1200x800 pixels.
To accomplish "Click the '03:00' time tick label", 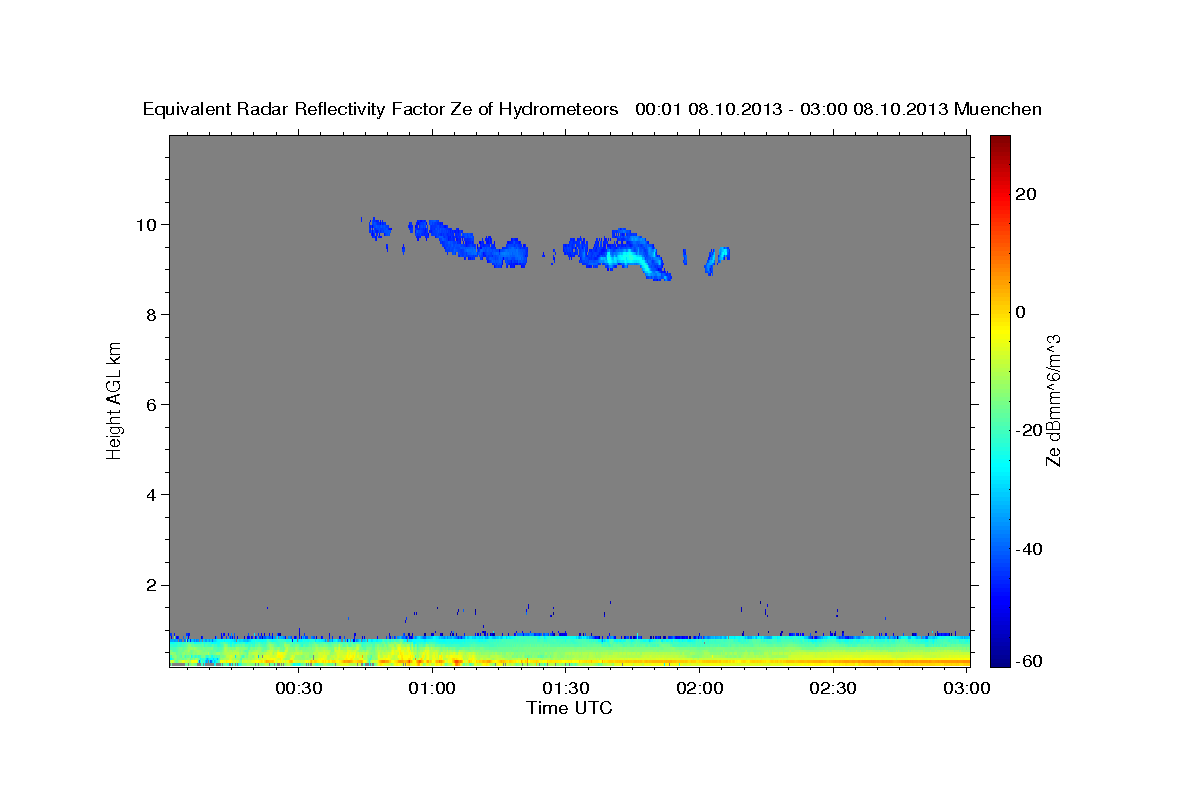I will pos(966,689).
